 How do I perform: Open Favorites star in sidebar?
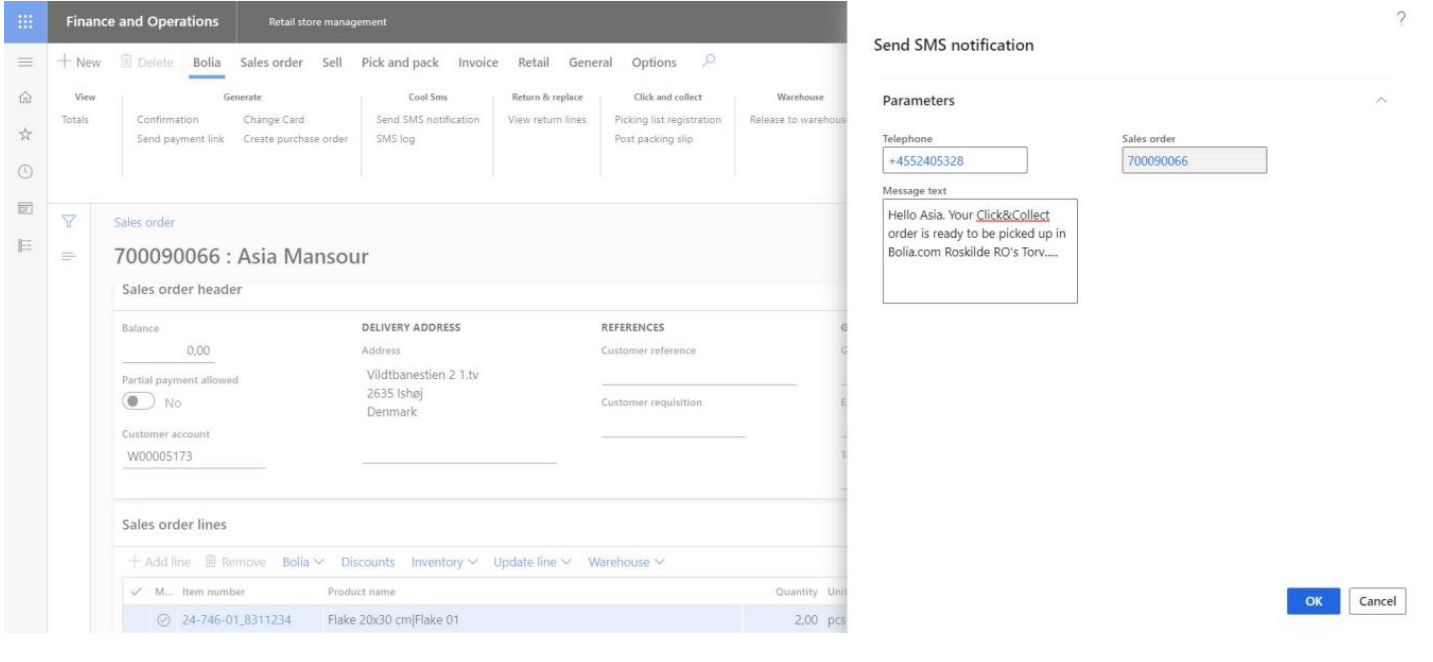pos(26,133)
